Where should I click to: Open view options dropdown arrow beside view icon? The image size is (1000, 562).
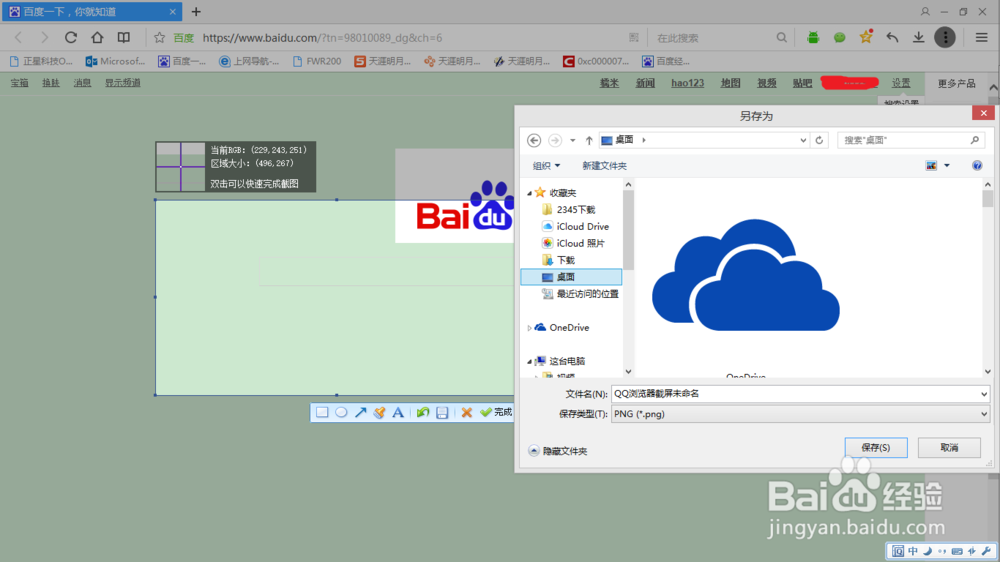[x=947, y=166]
